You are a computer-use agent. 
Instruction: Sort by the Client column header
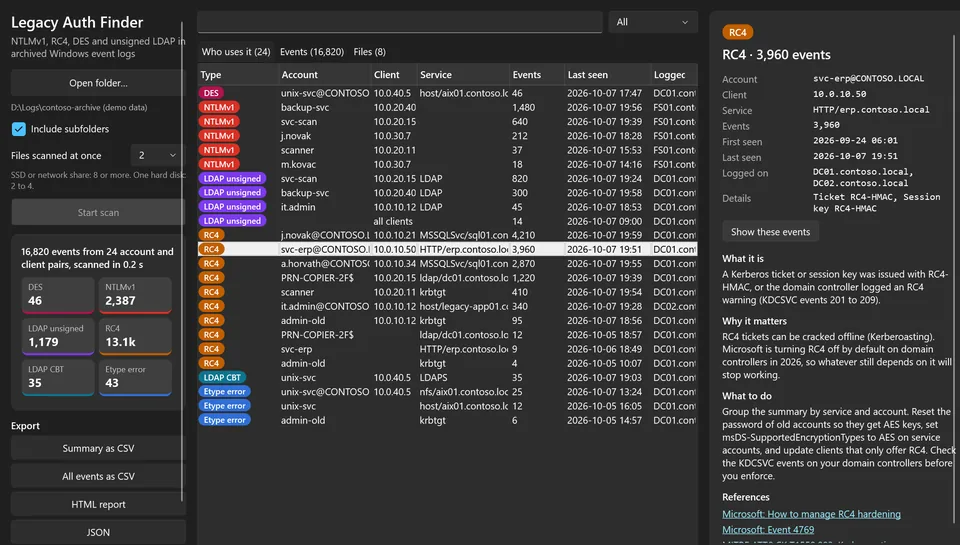[394, 75]
